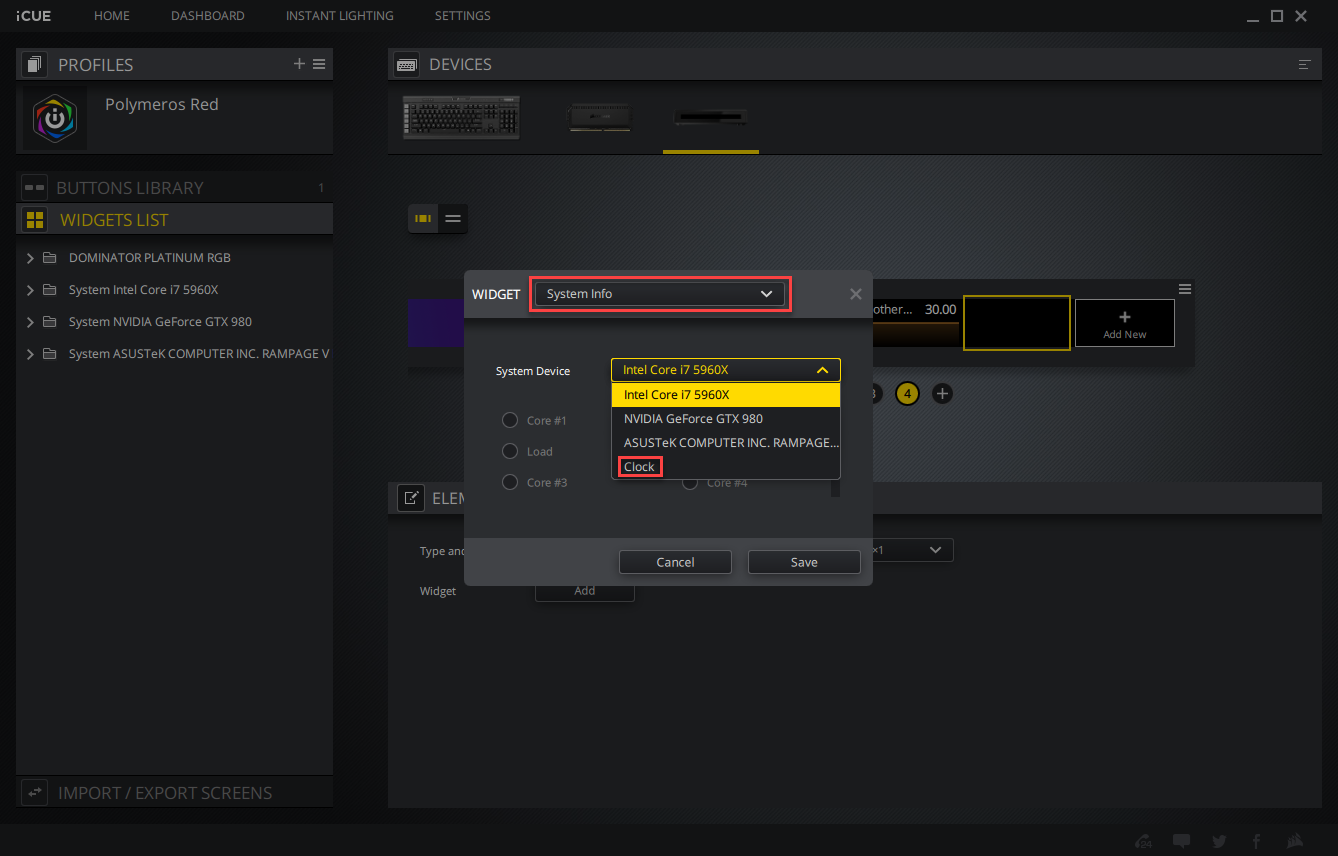Open the chat bubble feedback icon
1338x856 pixels.
tap(1181, 841)
